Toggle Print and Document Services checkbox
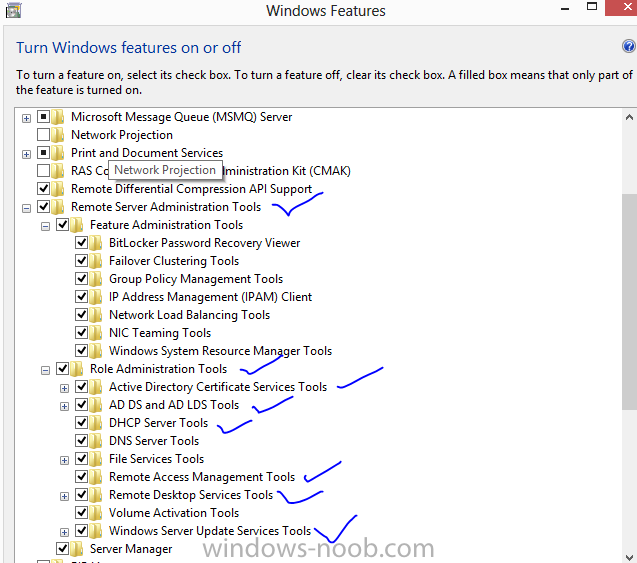This screenshot has height=563, width=637. pyautogui.click(x=43, y=152)
